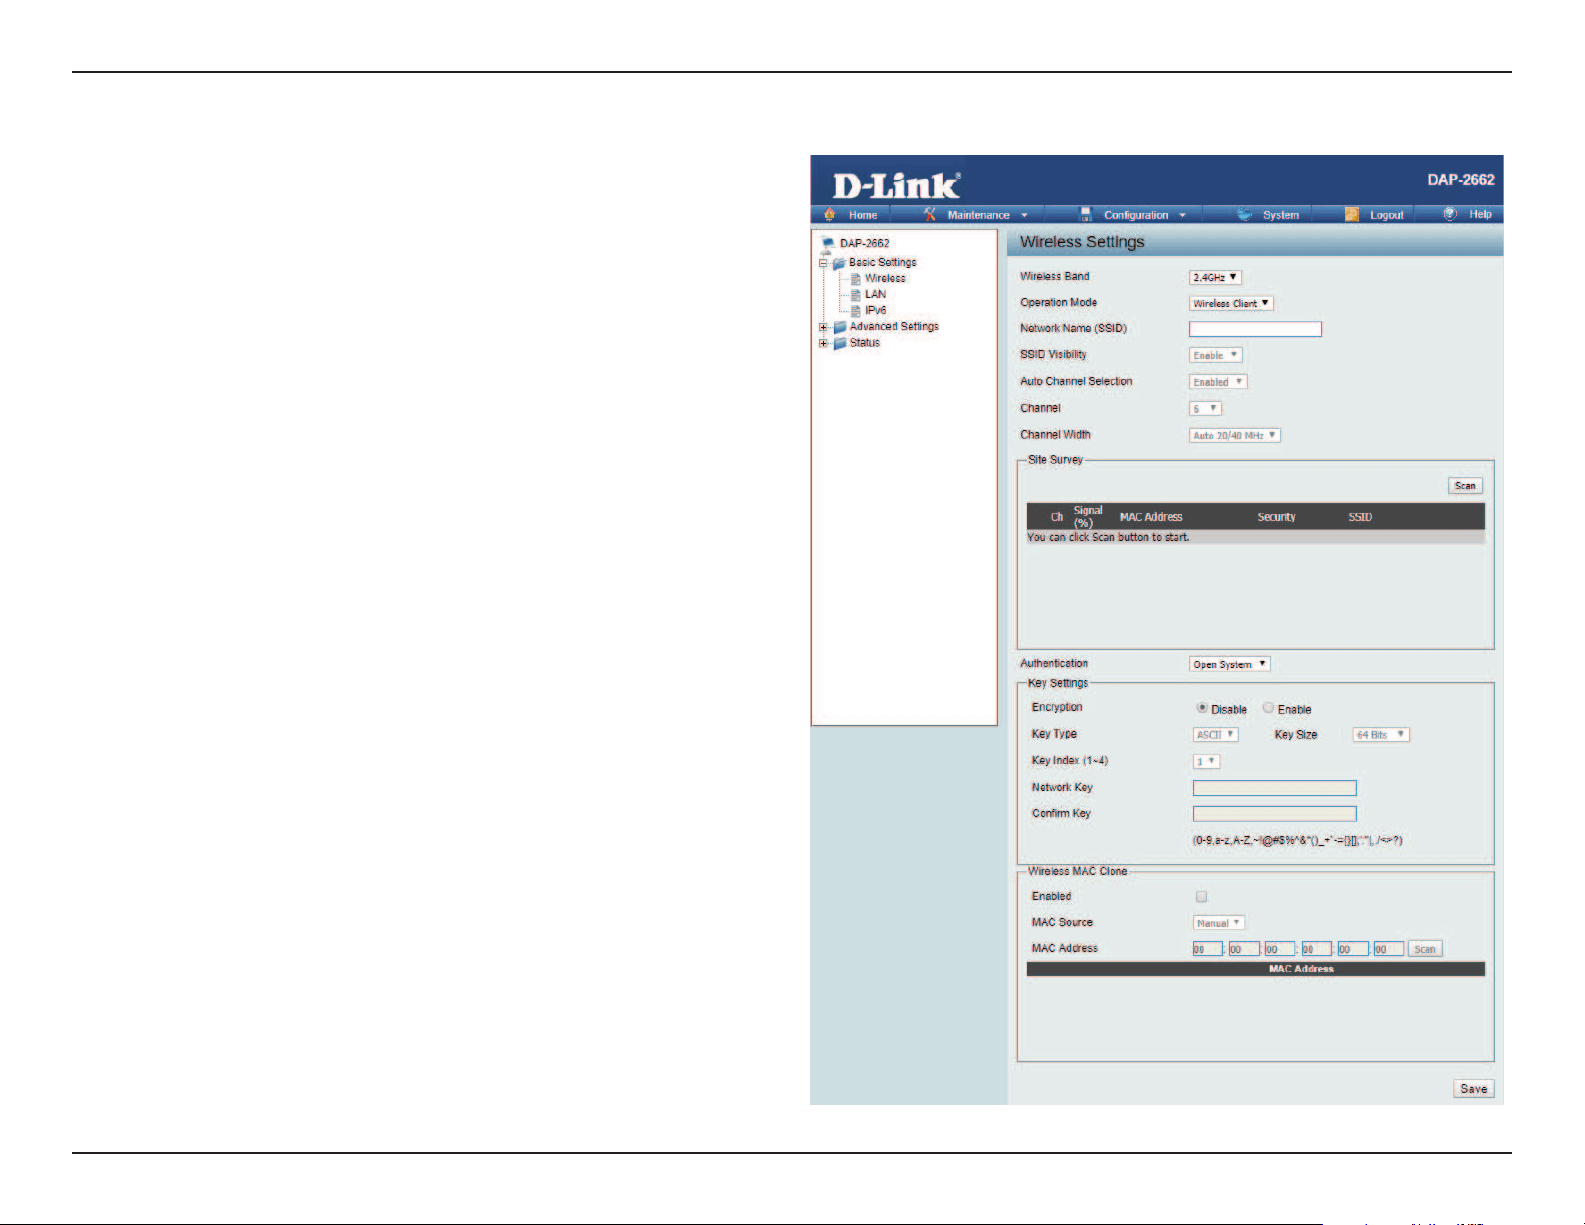Viewport: 1585px width, 1225px height.
Task: Click the Save button
Action: tap(1474, 1089)
